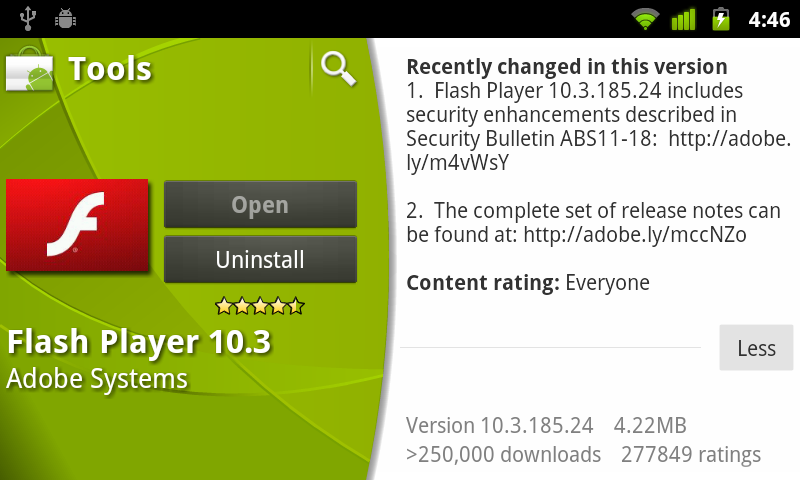This screenshot has width=800, height=480.
Task: Tap the cellular signal bars icon
Action: [x=683, y=19]
